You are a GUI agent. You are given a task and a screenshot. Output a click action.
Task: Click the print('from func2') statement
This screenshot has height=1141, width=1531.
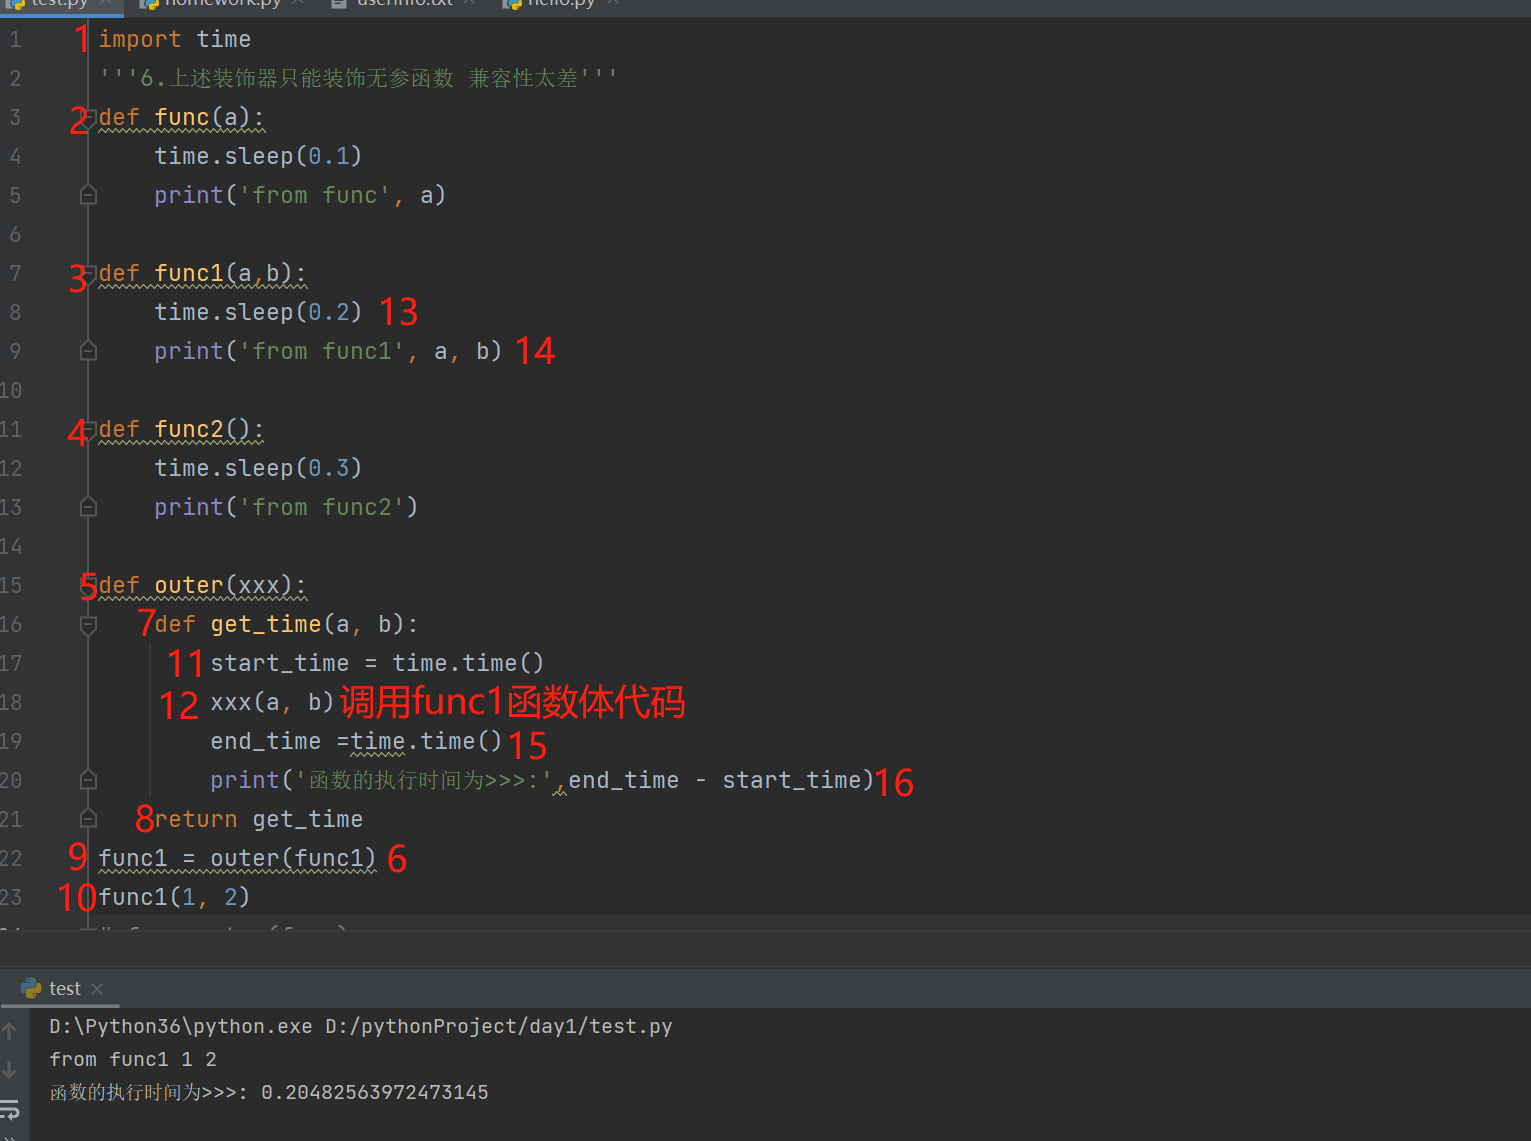pos(286,507)
